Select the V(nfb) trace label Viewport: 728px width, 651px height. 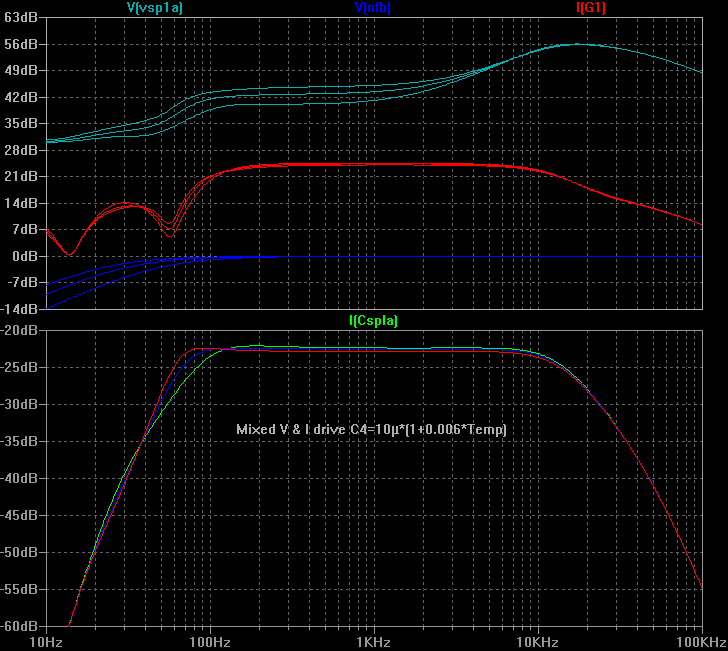click(372, 8)
